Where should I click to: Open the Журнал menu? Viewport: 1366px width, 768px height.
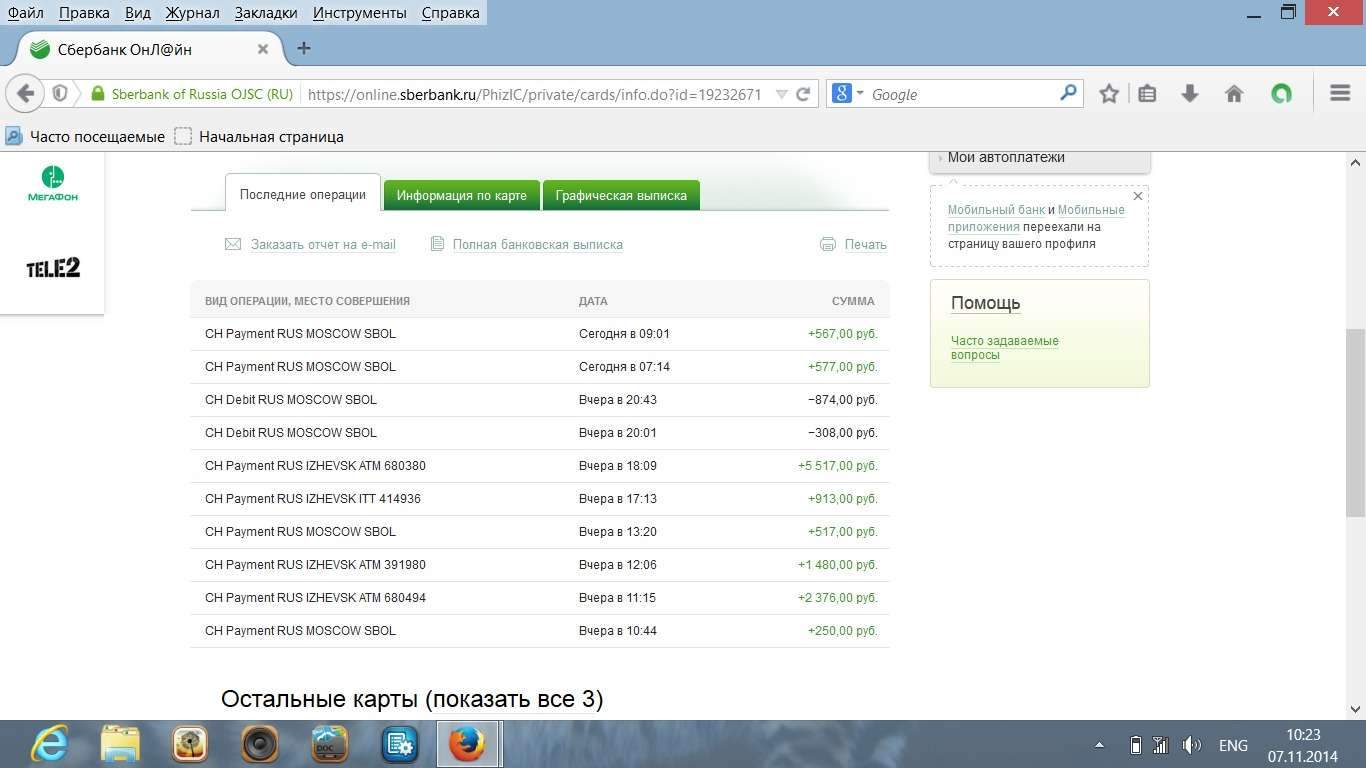coord(193,13)
